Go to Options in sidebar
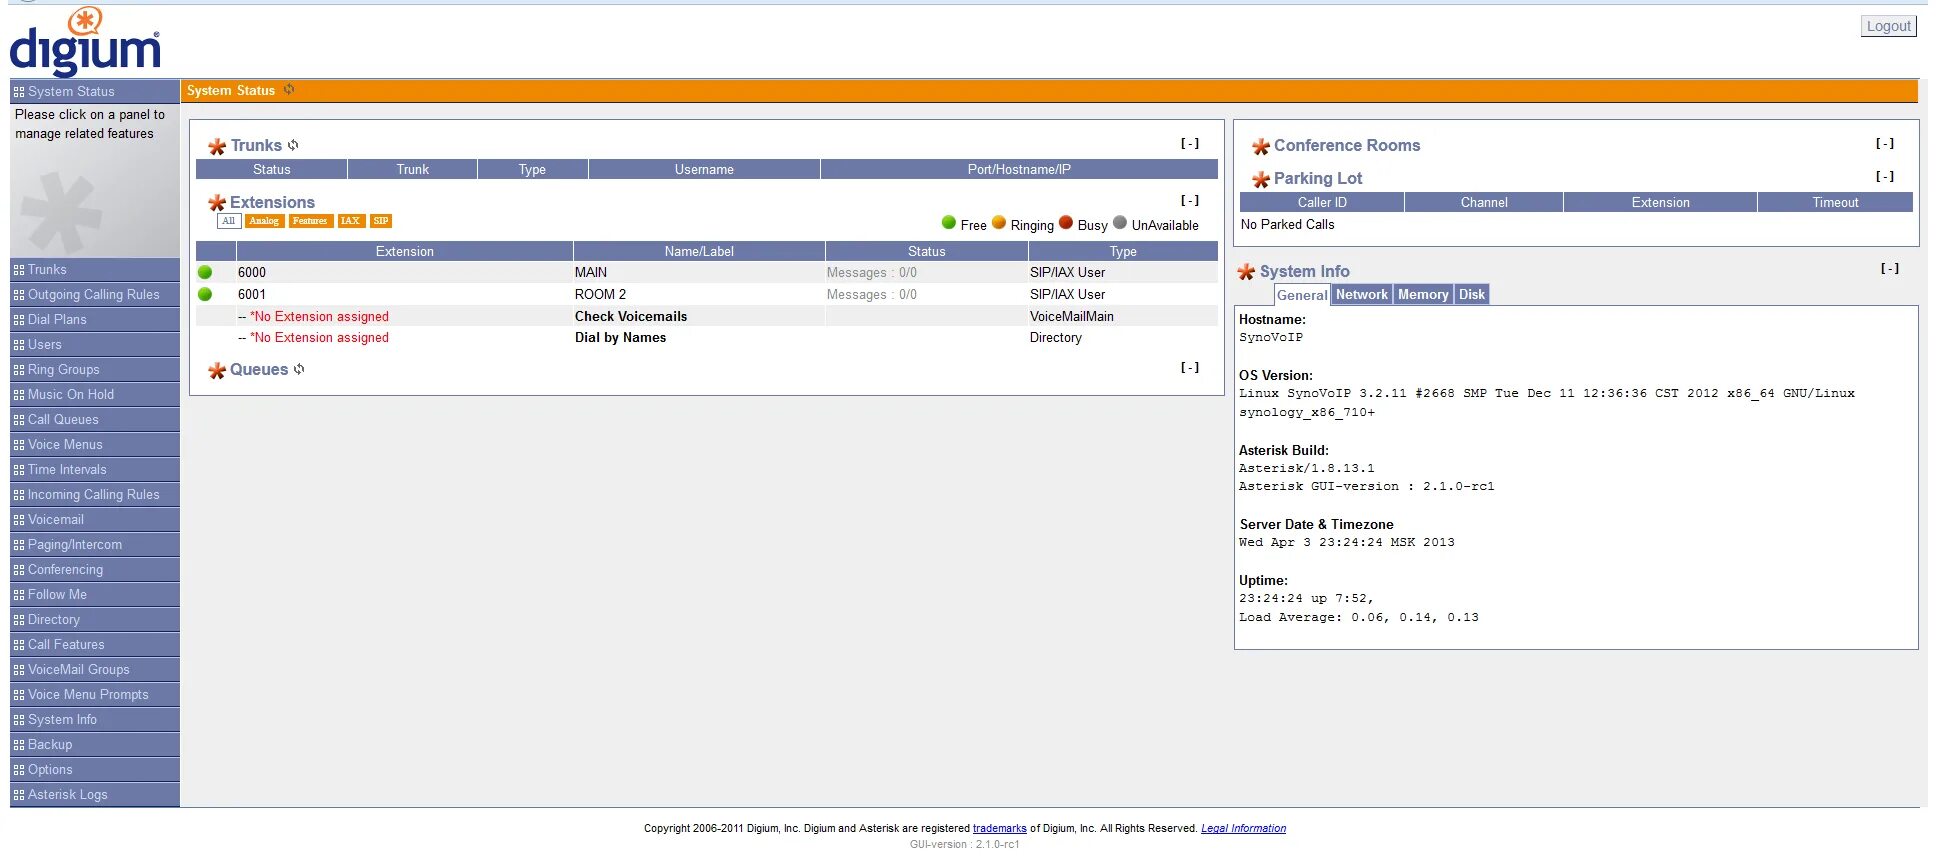This screenshot has height=860, width=1936. (x=95, y=770)
